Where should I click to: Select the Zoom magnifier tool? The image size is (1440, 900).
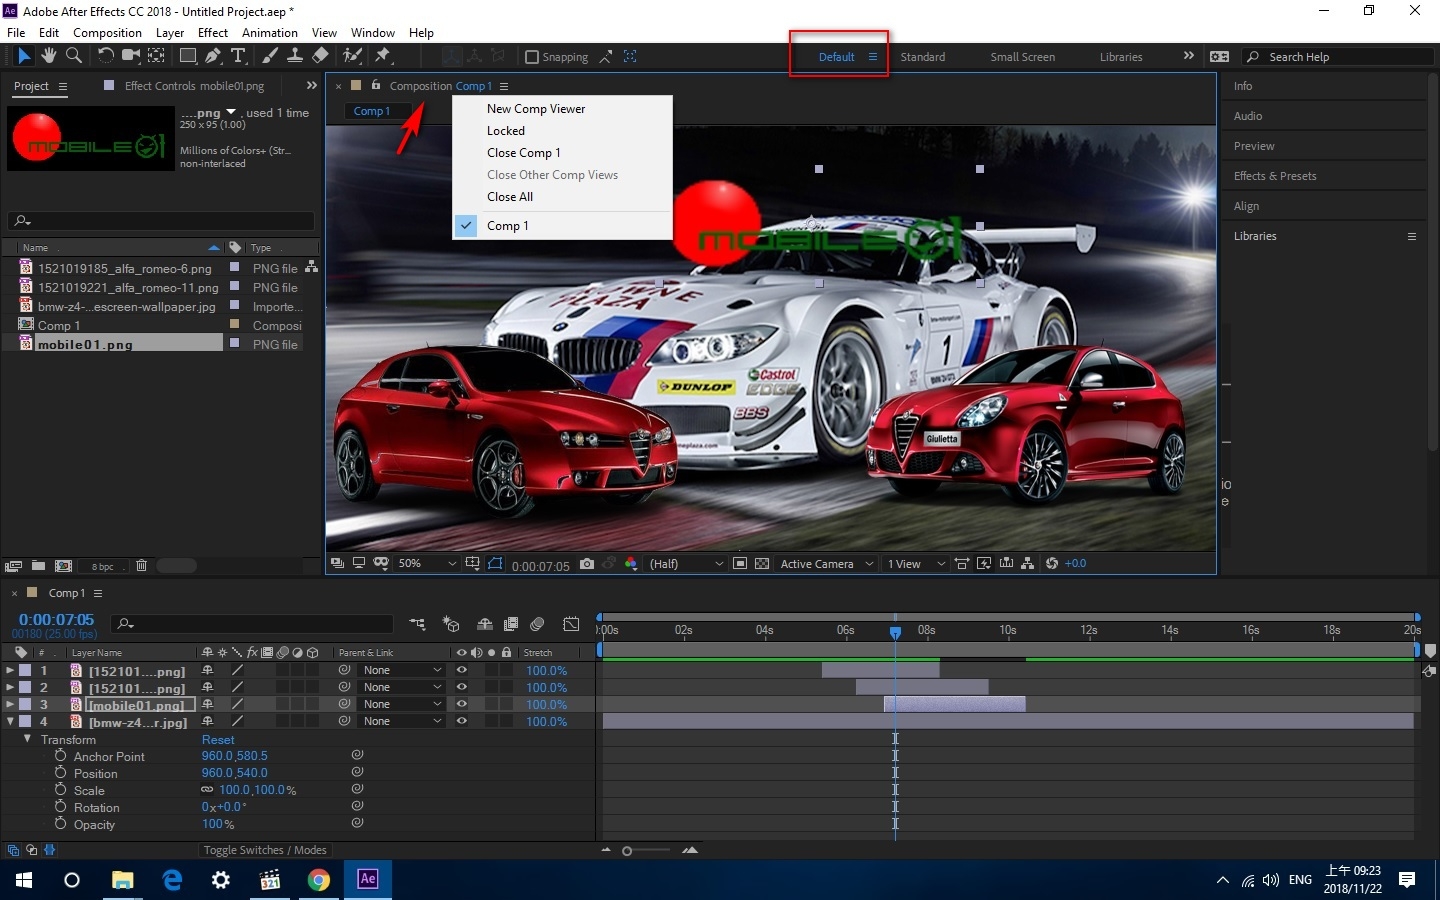click(x=73, y=56)
